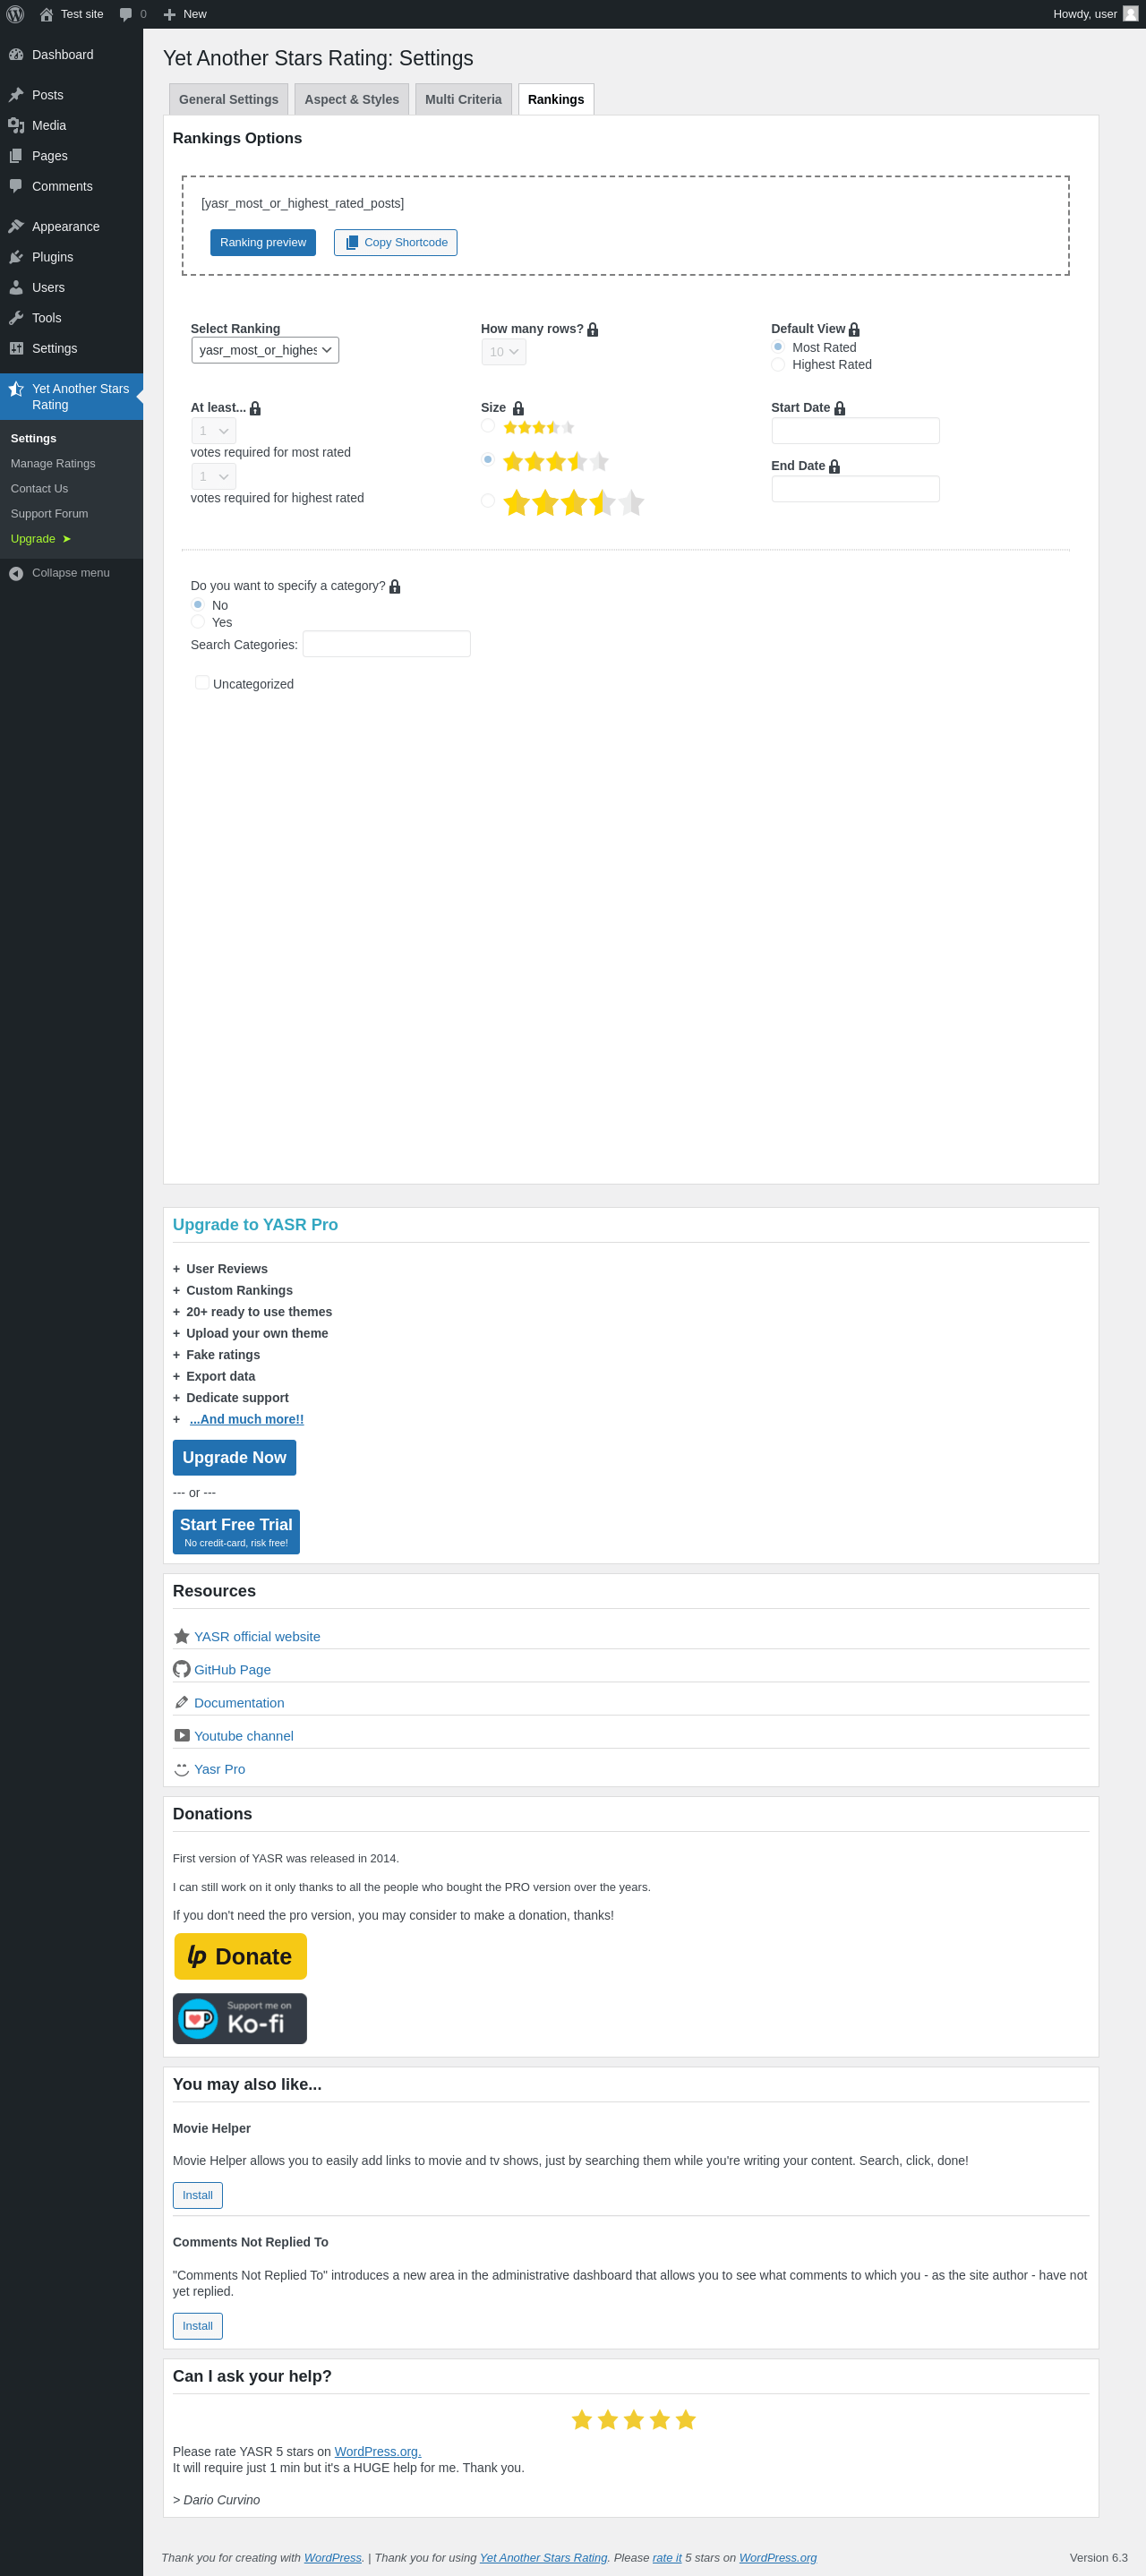Choose Yes for specify a category
Screen dimensions: 1146x2576
point(198,622)
